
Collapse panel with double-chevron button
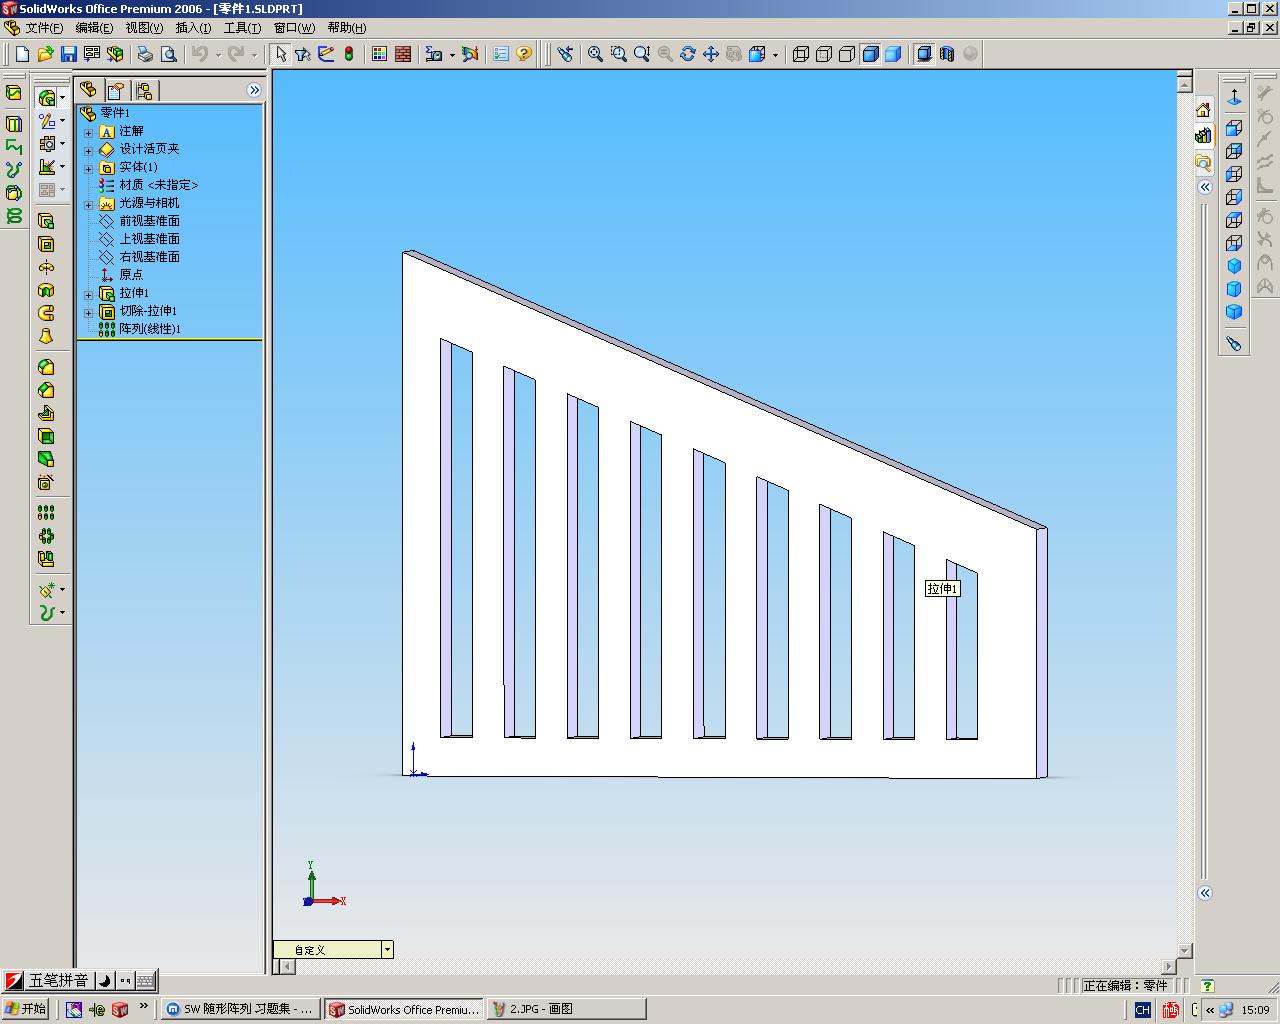click(x=254, y=90)
